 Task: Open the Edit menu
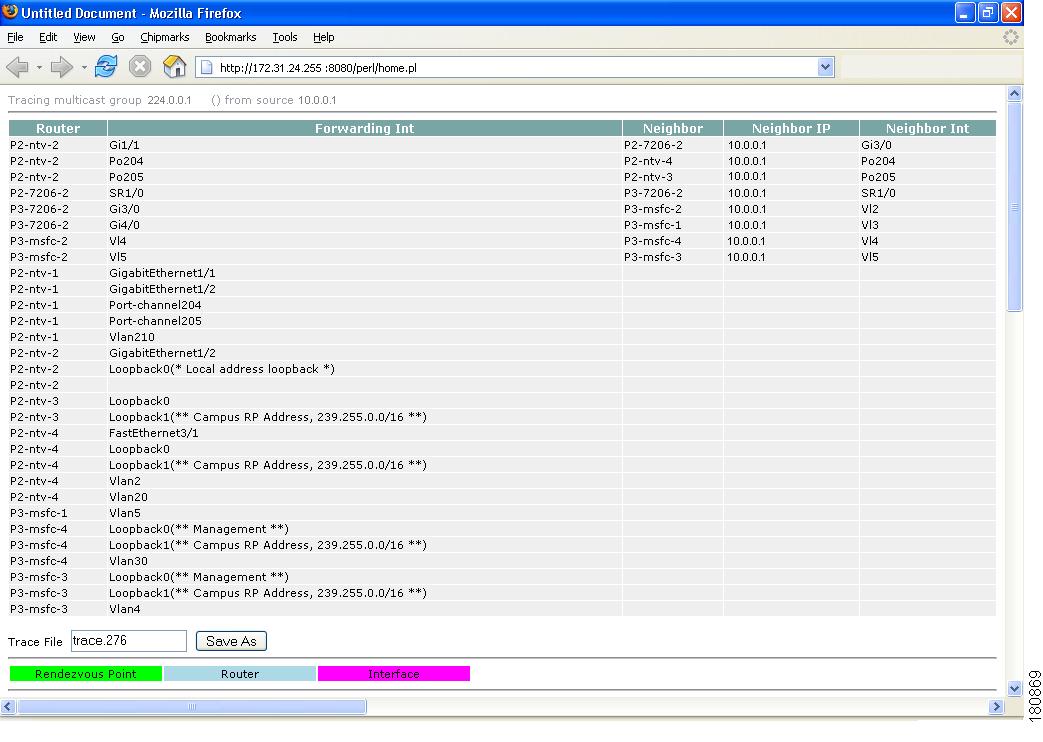click(x=48, y=37)
